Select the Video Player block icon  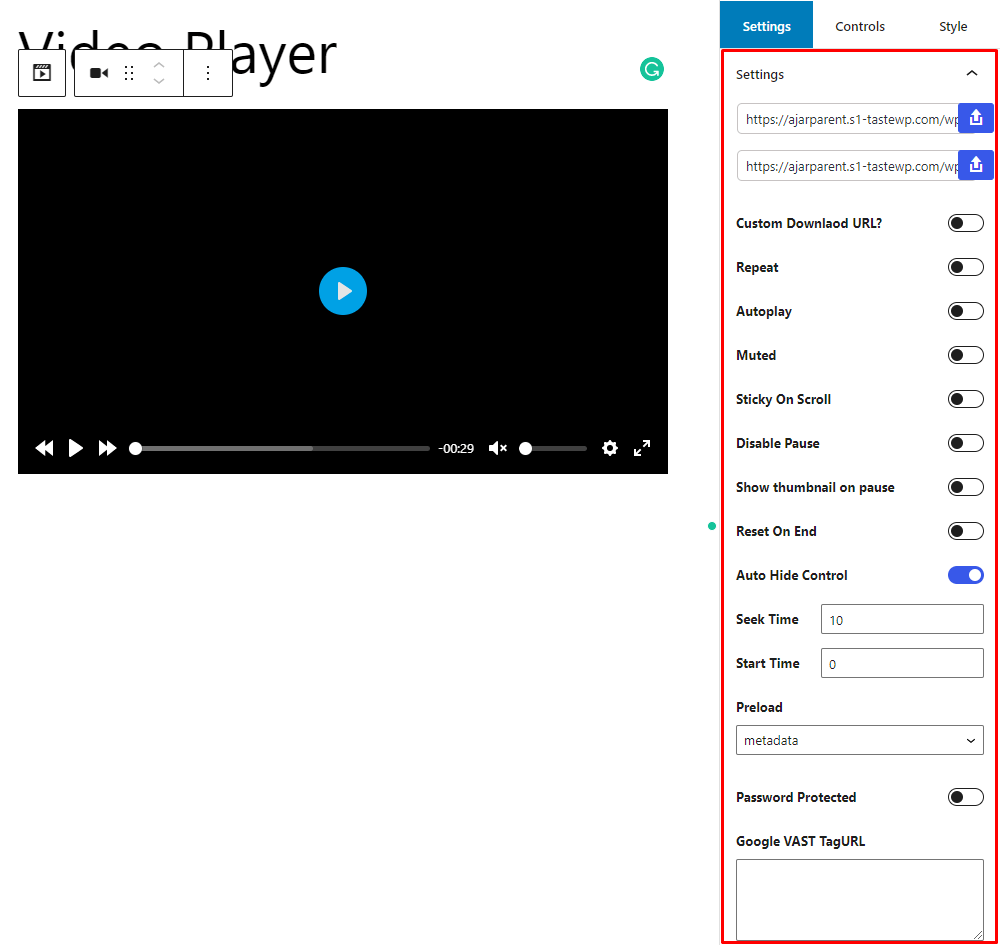click(41, 72)
